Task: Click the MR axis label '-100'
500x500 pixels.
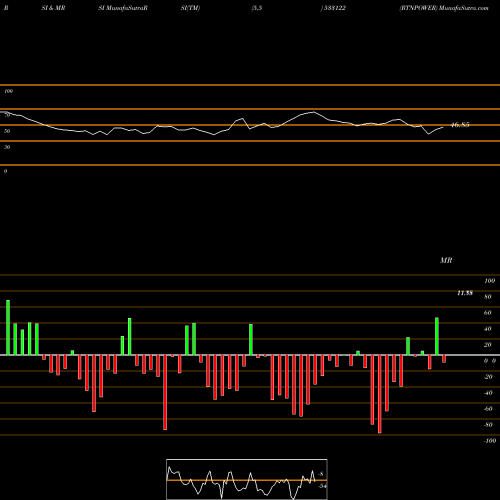Action: pos(489,441)
